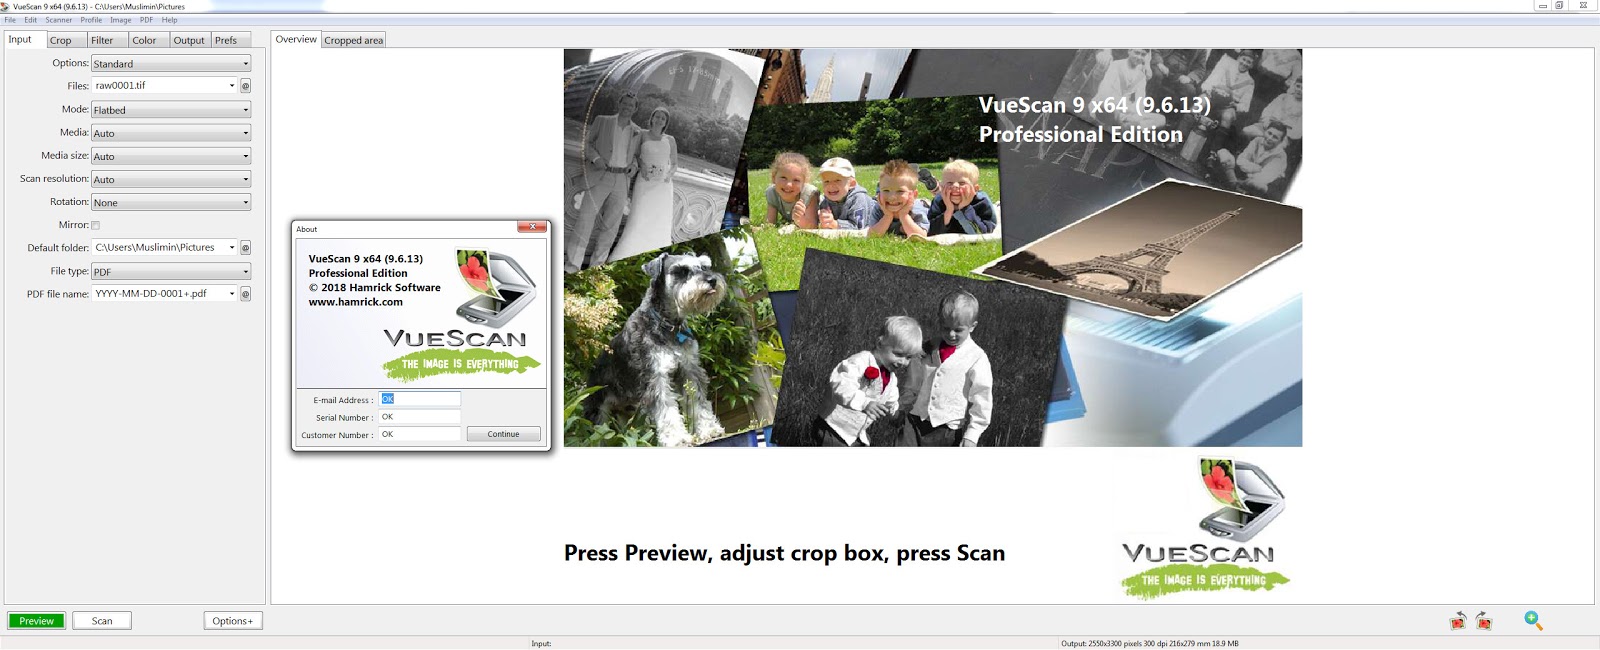Open the Options dropdown set to Standard

coord(171,64)
